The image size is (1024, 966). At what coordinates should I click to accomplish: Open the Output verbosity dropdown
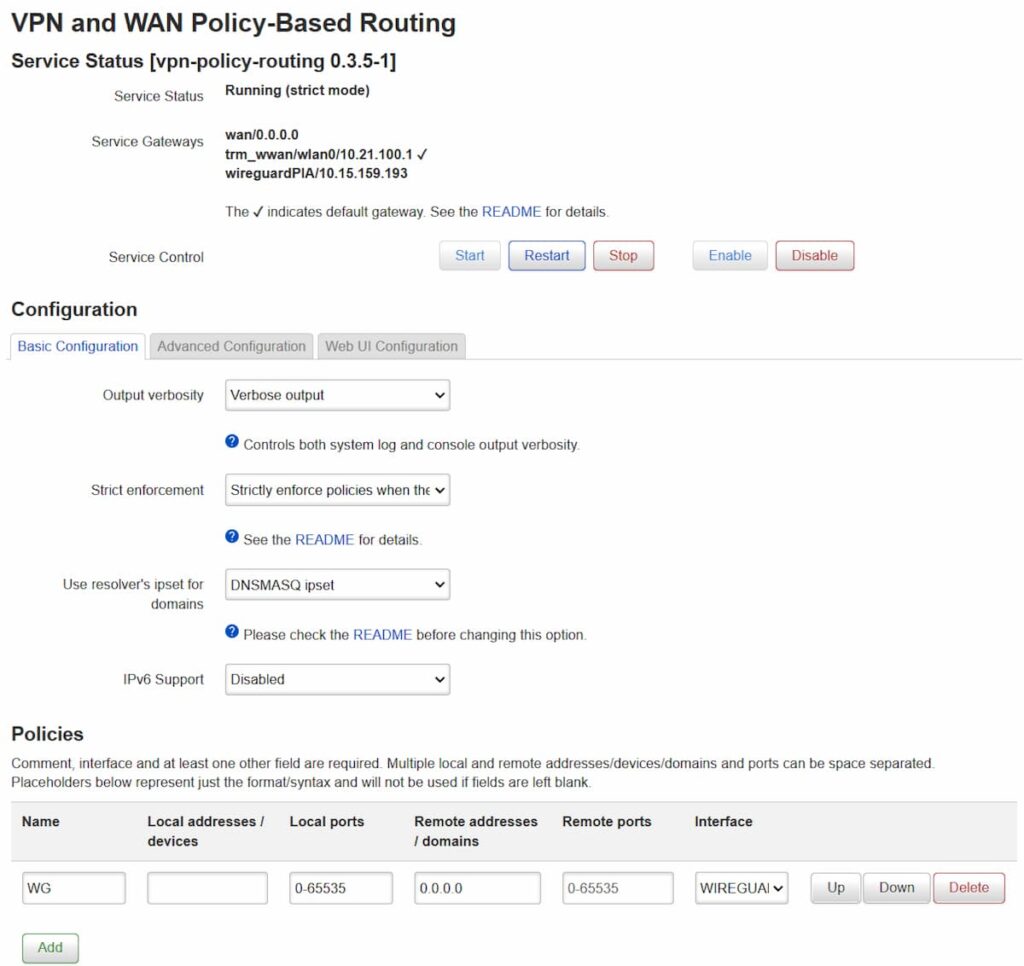tap(336, 395)
